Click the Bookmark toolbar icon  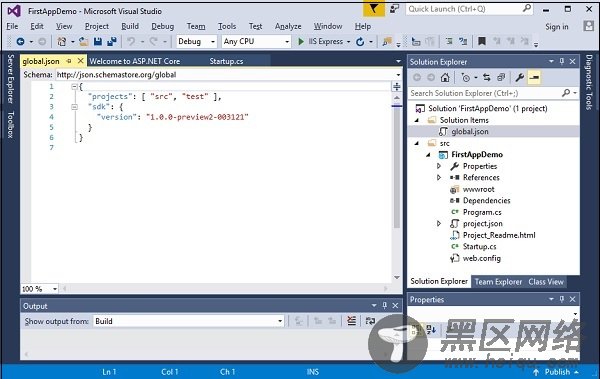[x=482, y=41]
